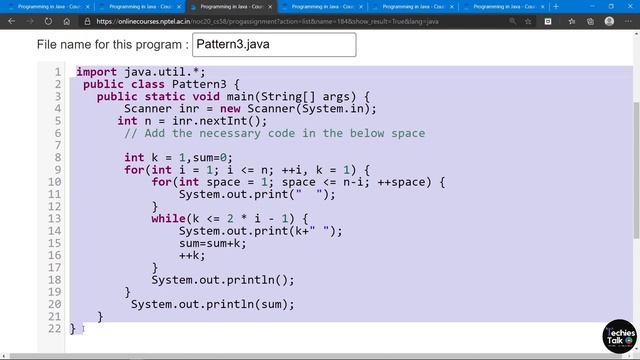Image resolution: width=640 pixels, height=360 pixels.
Task: Reload the NPTEL assignment page
Action: click(48, 21)
